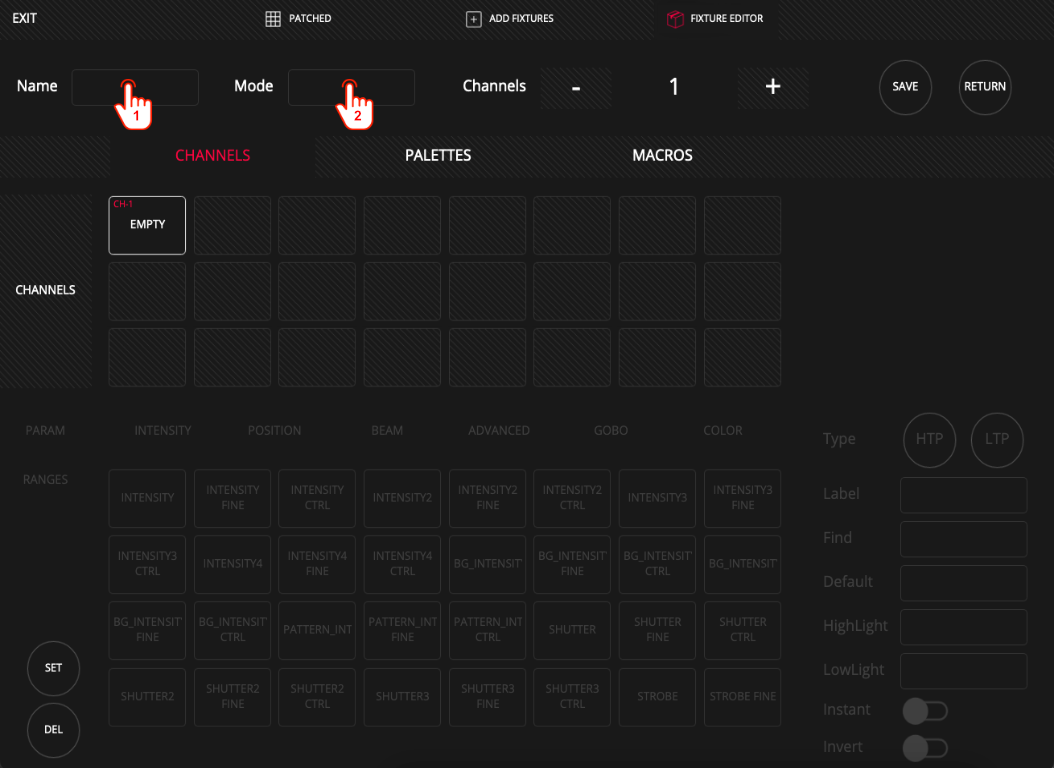Select the GOBO parameter category

pos(611,430)
